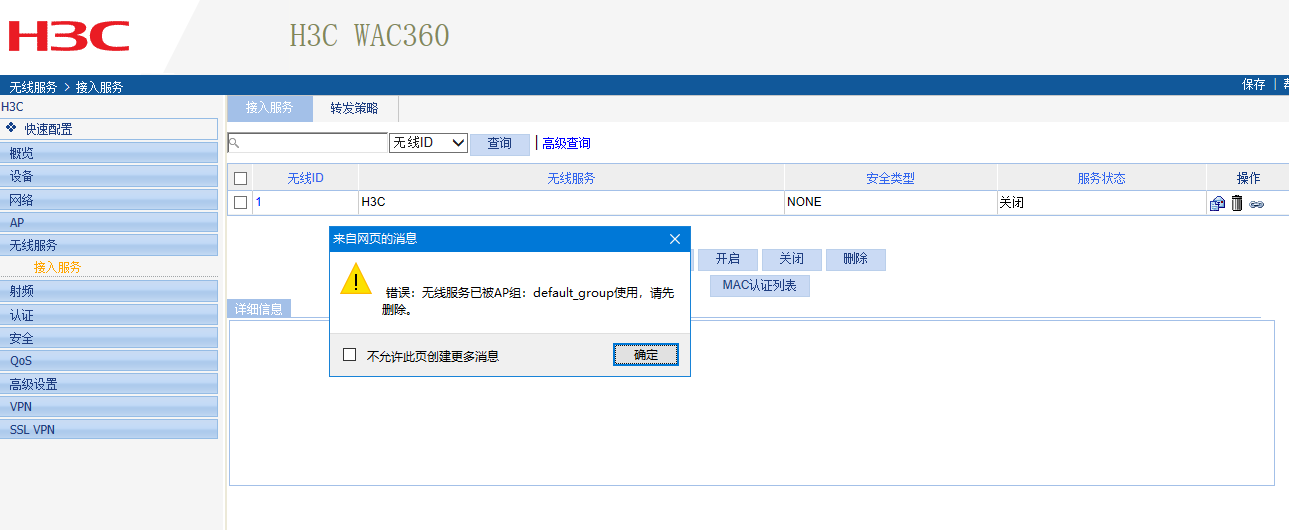
Task: Click the breadcrumb 无线服务 > 接入服务
Action: [x=66, y=87]
